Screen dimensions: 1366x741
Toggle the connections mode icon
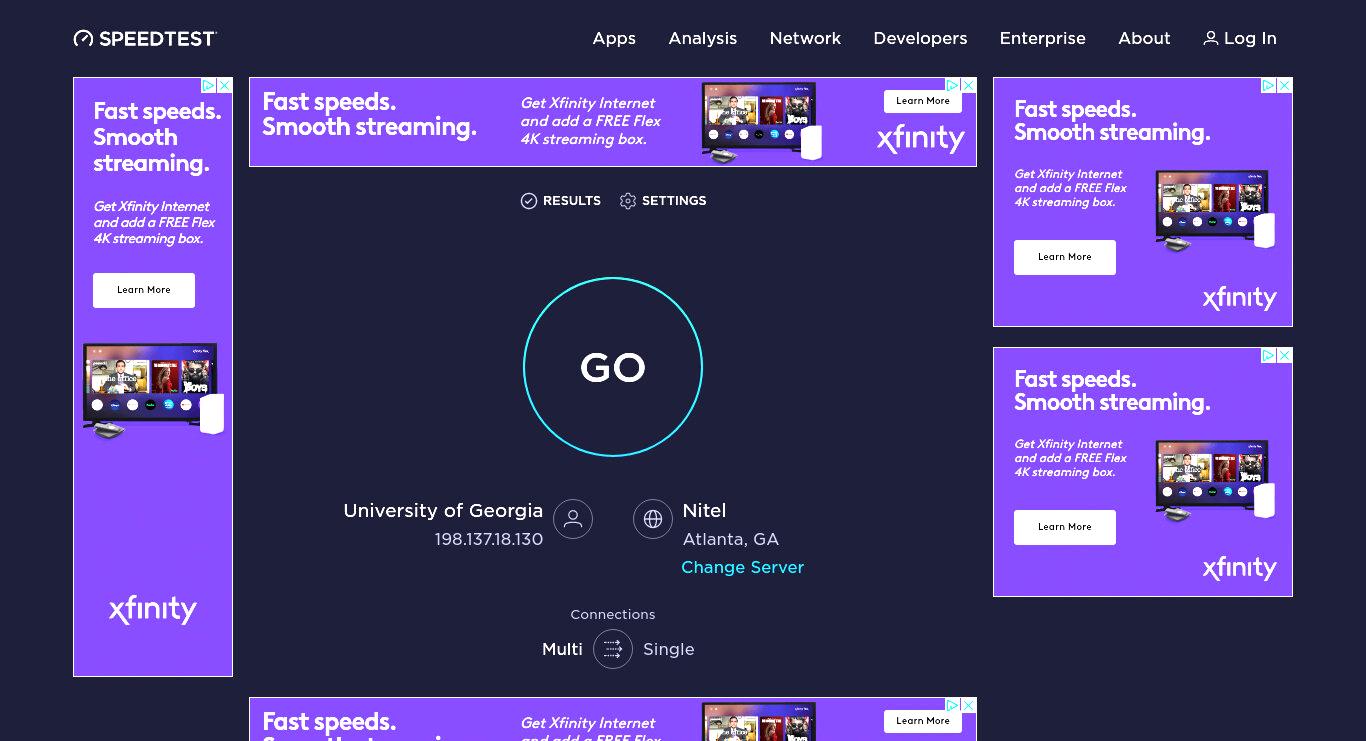(x=613, y=649)
